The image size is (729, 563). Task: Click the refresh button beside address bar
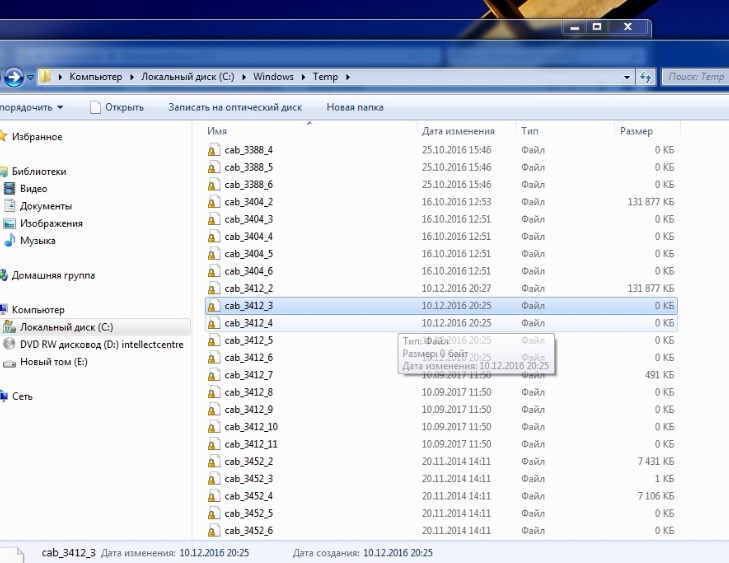pyautogui.click(x=645, y=77)
